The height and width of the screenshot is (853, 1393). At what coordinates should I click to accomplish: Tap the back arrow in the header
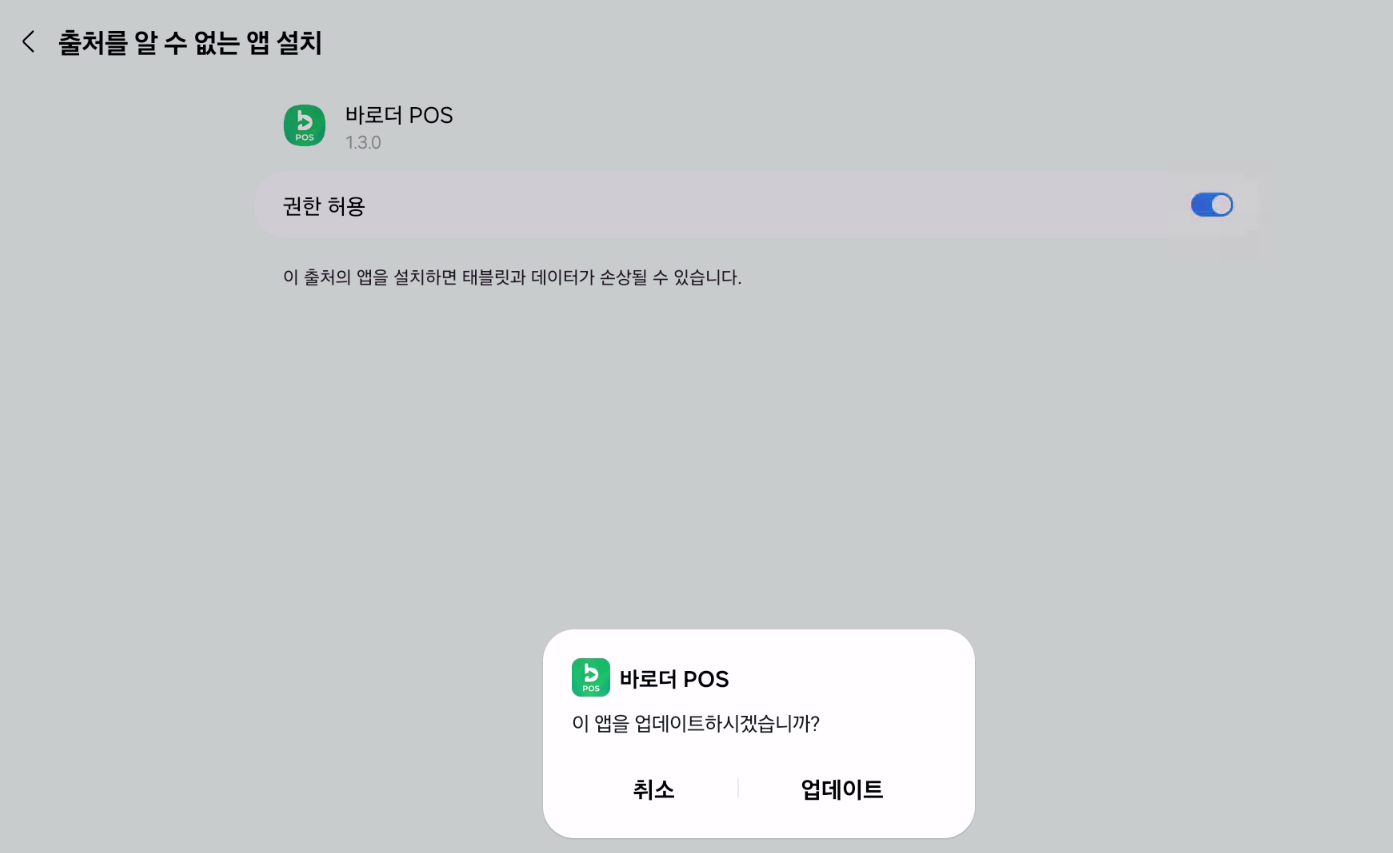28,42
